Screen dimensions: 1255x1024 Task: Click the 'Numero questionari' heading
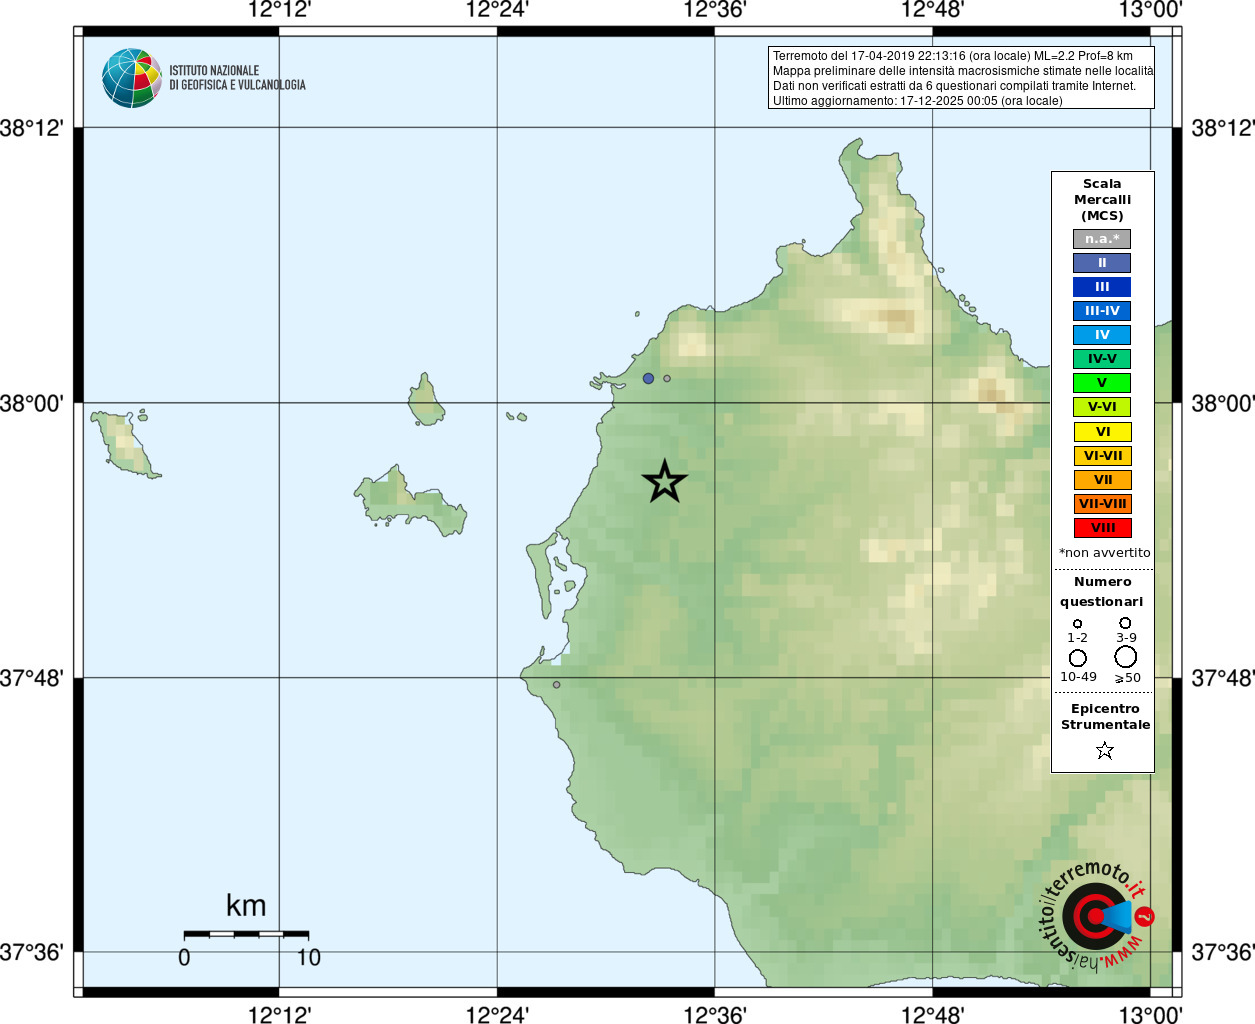(1102, 592)
